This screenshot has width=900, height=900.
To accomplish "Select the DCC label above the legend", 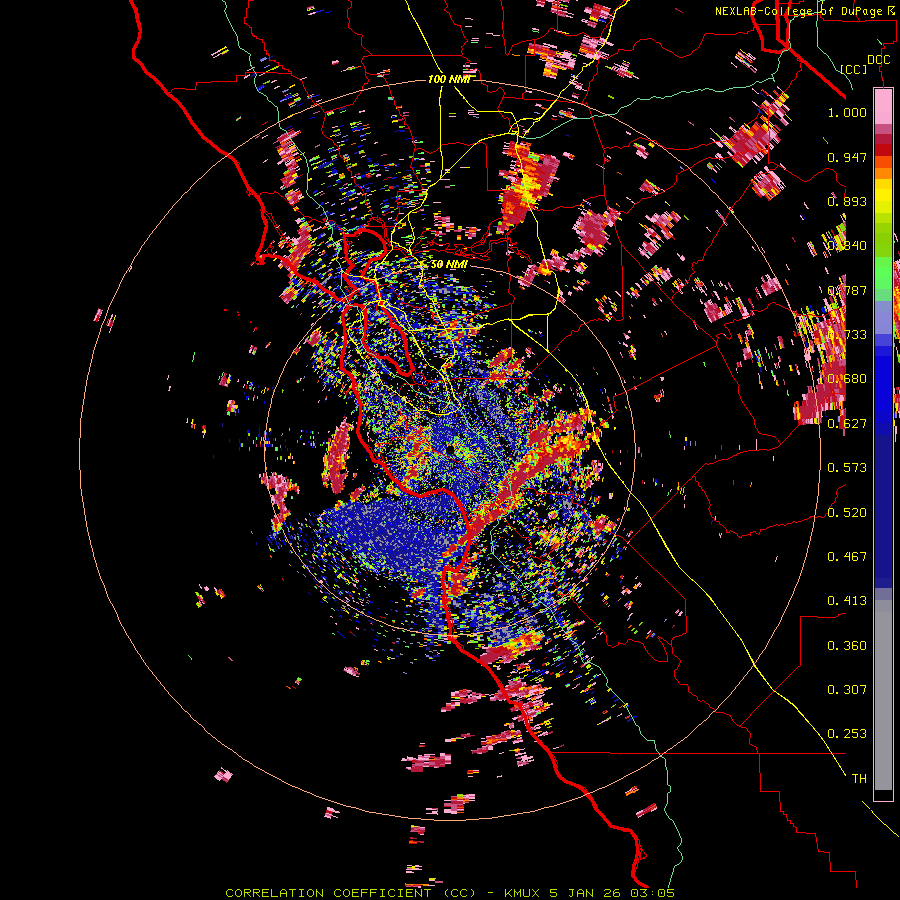I will click(878, 60).
